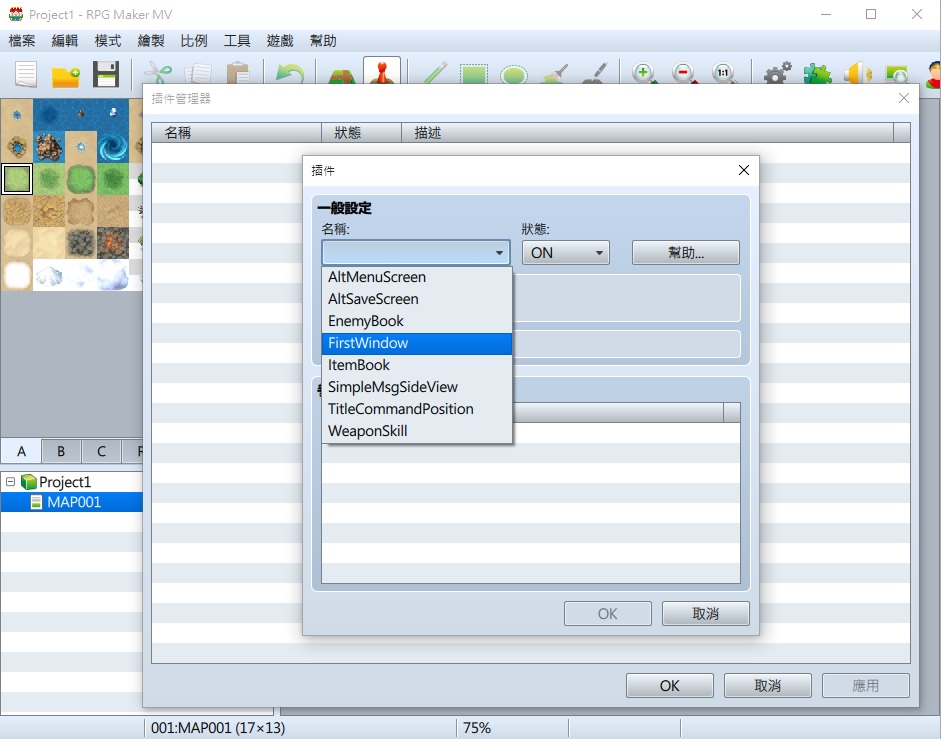The image size is (941, 739).
Task: Open the 狀態 ON status dropdown
Action: click(565, 253)
